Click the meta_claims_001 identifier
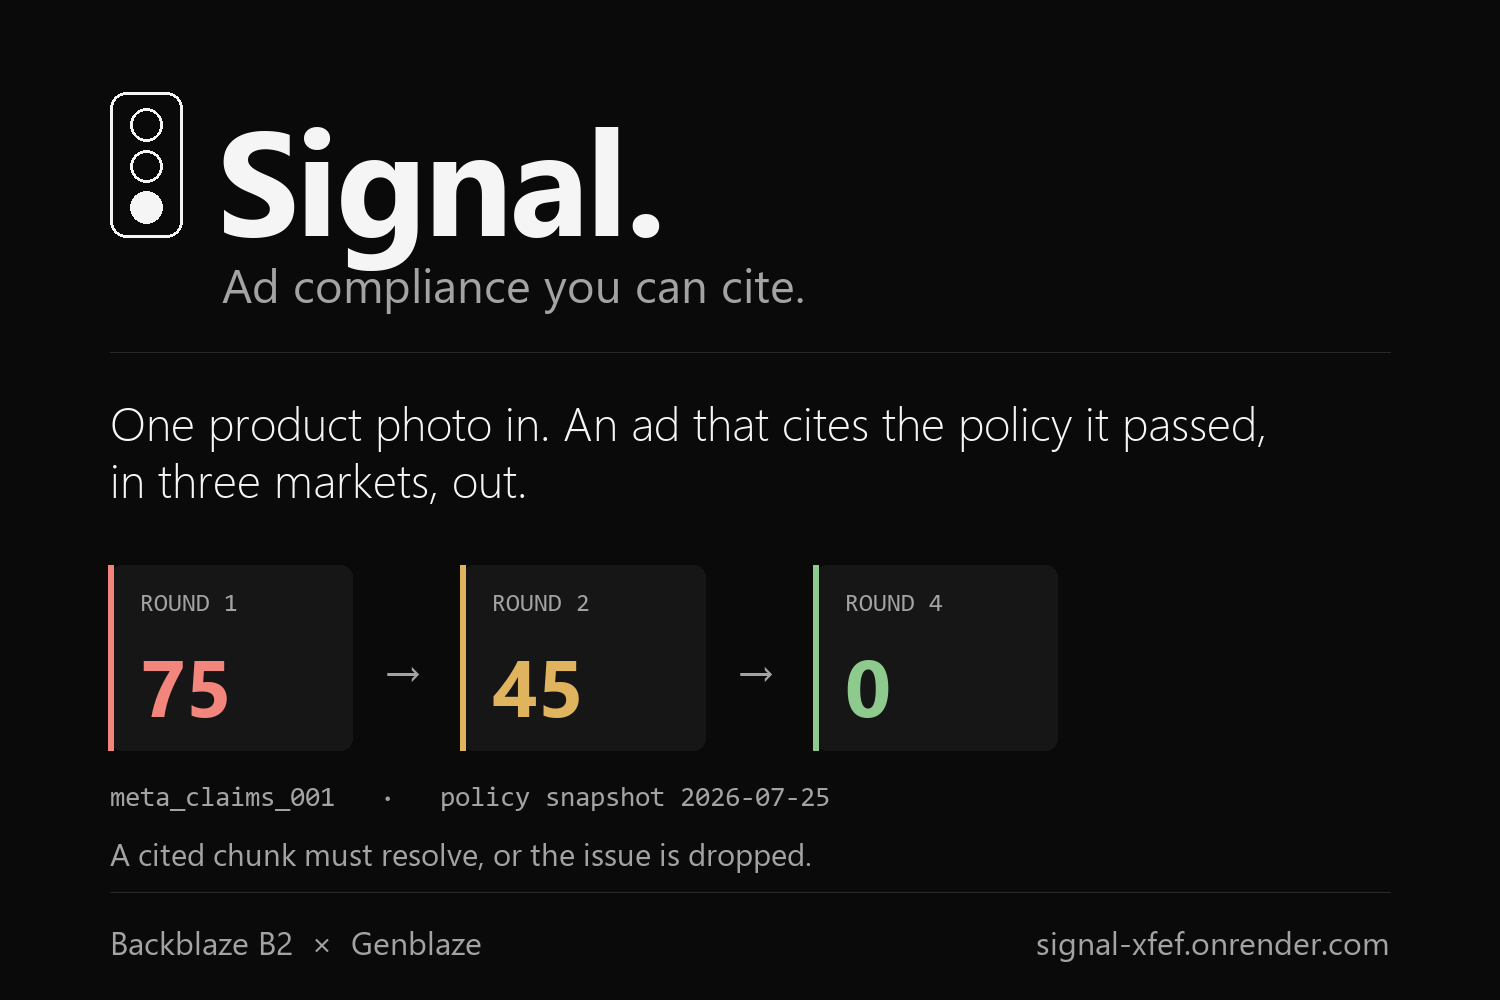 pos(222,798)
